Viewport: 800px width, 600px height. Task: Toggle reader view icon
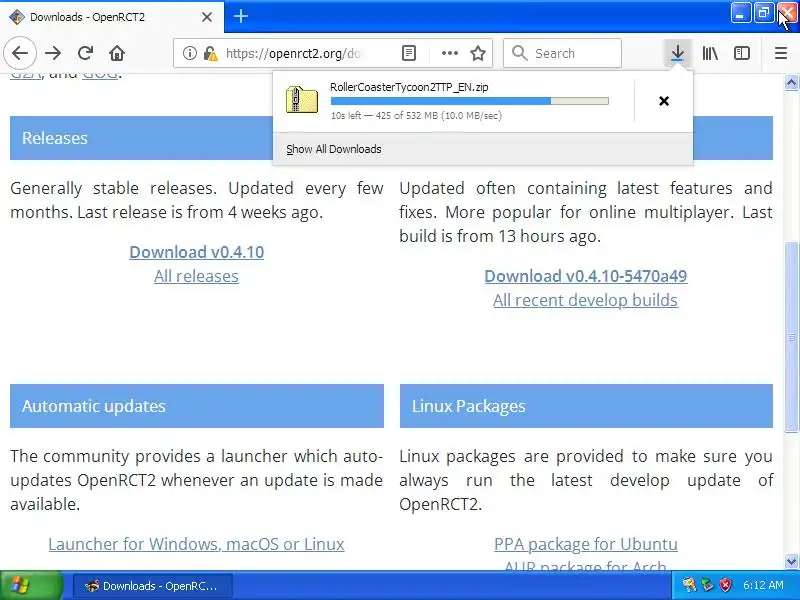(x=409, y=53)
